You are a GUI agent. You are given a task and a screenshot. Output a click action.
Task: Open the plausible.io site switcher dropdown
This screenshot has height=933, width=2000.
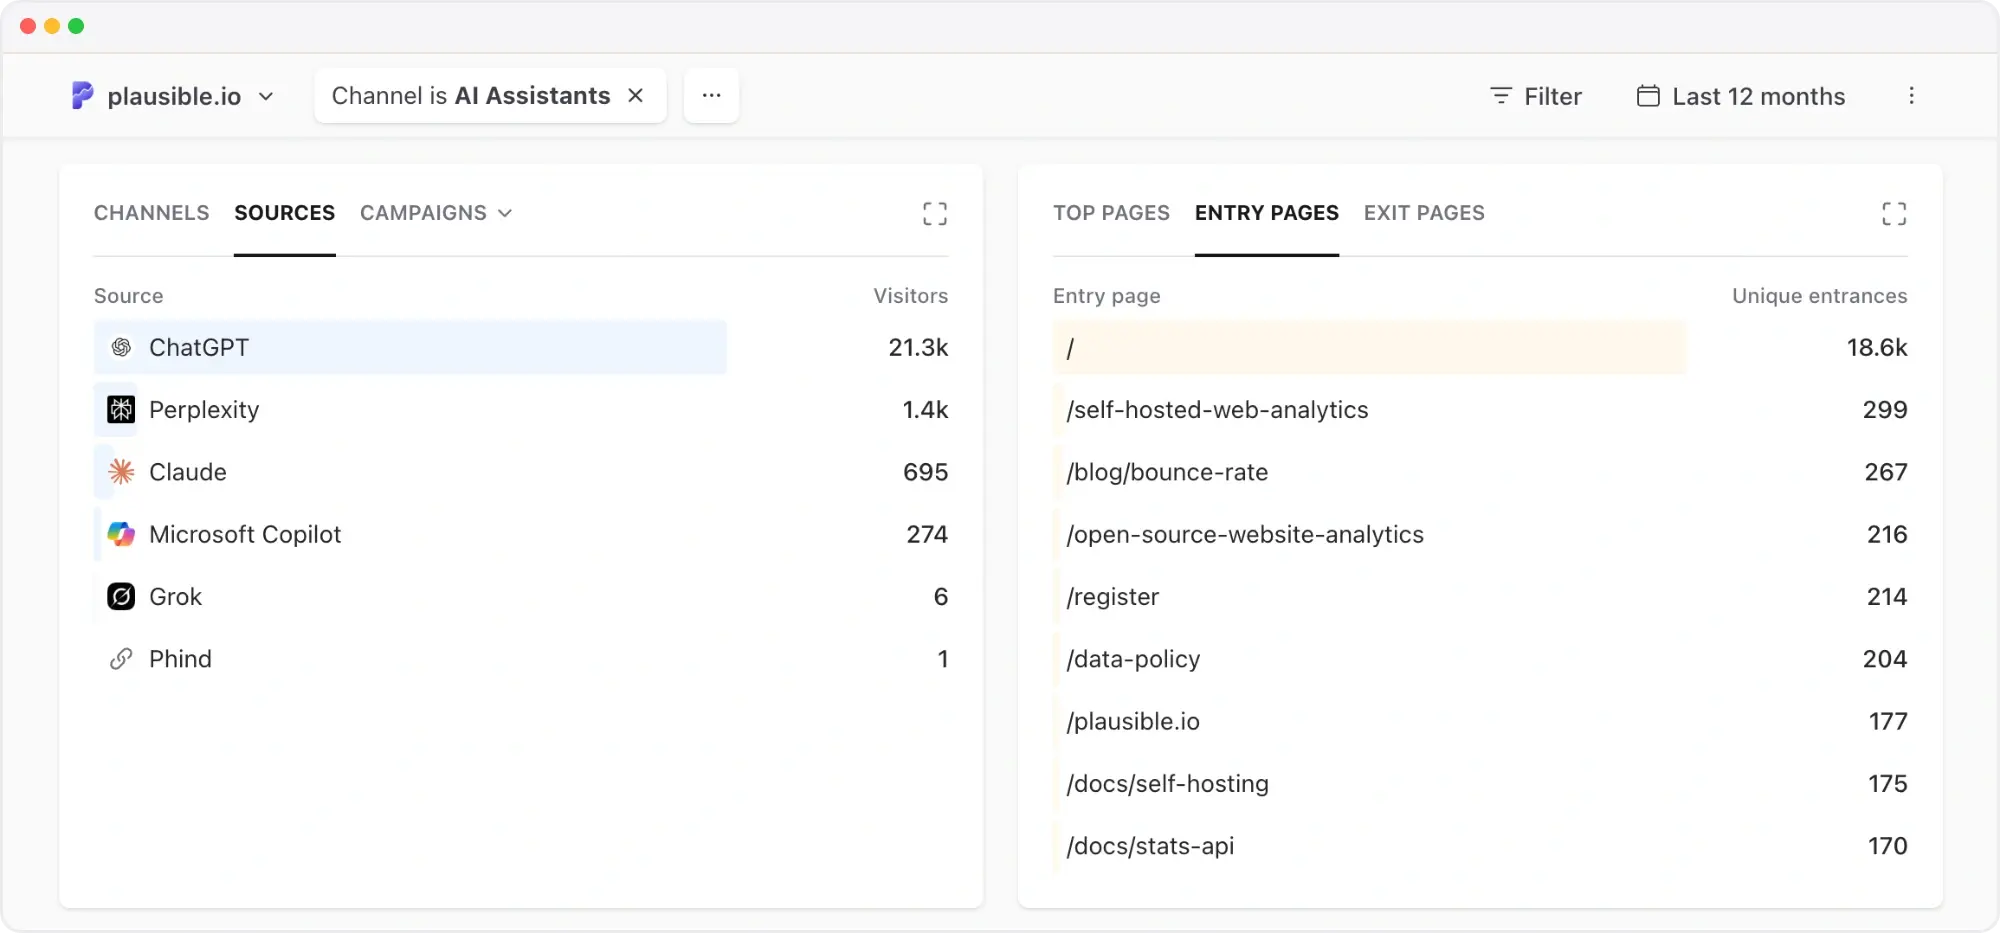tap(172, 96)
